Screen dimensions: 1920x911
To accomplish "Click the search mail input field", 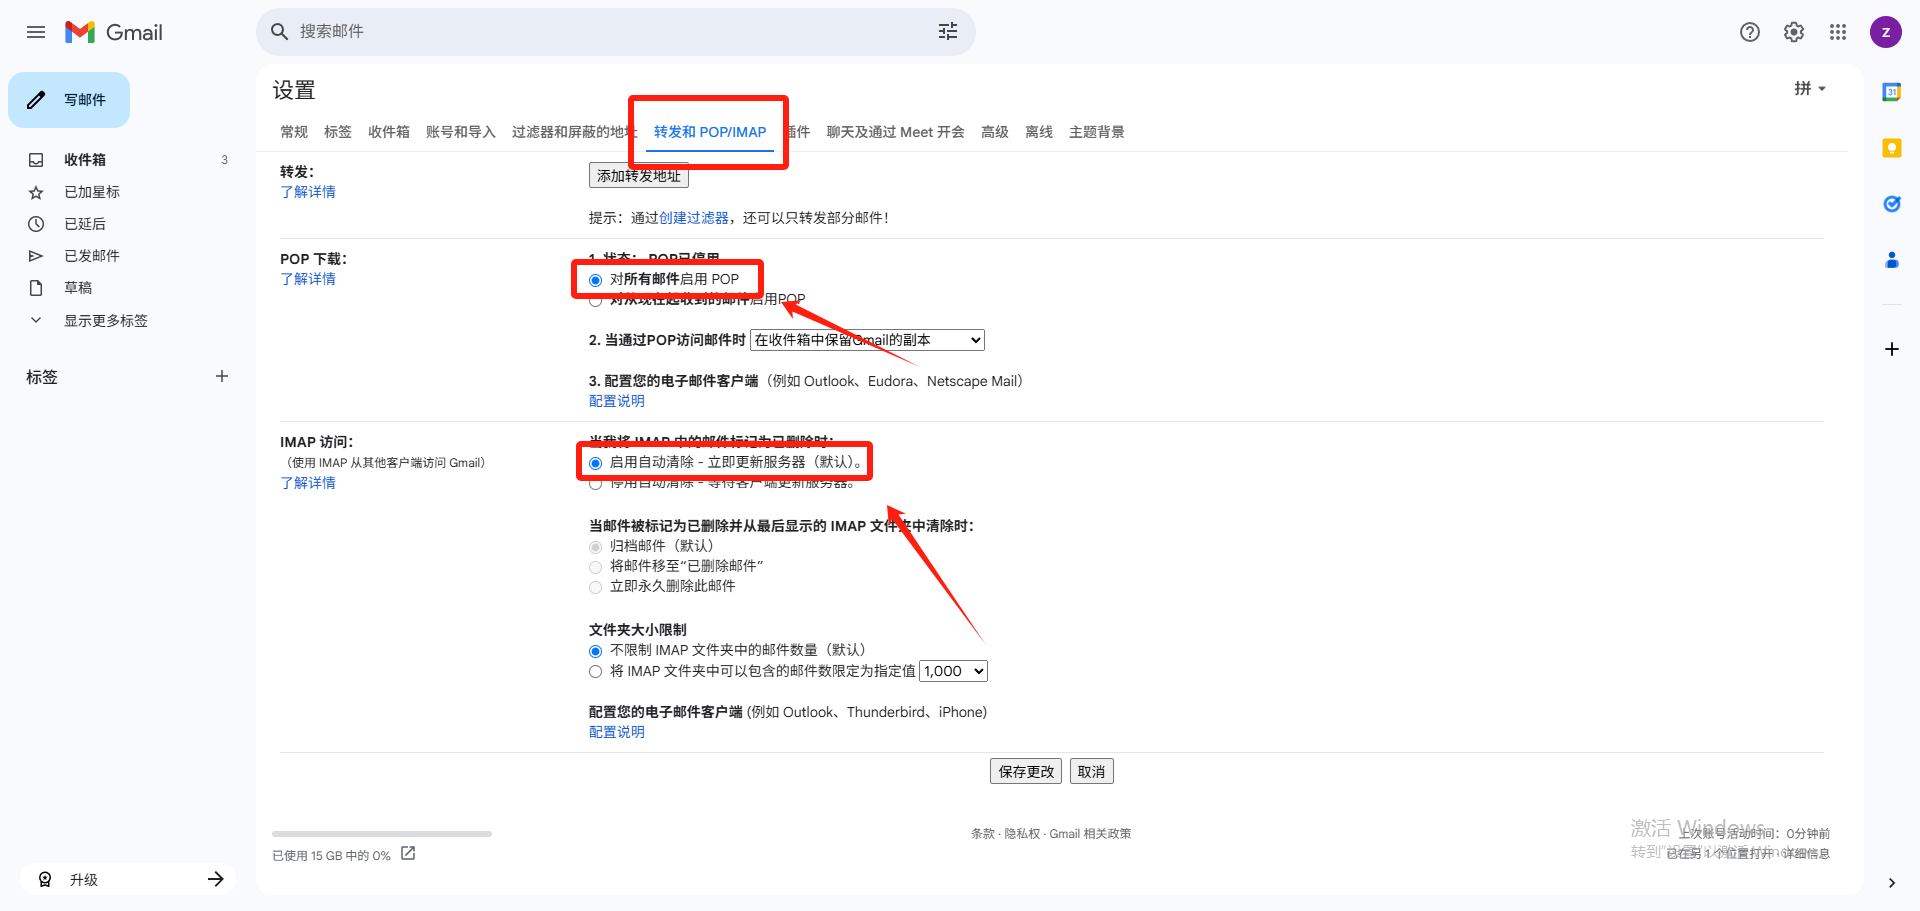I will [600, 32].
